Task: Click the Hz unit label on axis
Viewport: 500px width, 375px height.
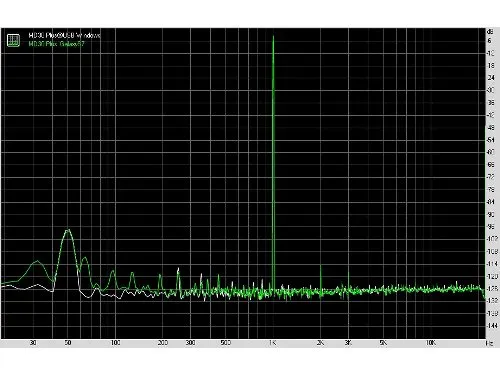Action: pyautogui.click(x=490, y=343)
